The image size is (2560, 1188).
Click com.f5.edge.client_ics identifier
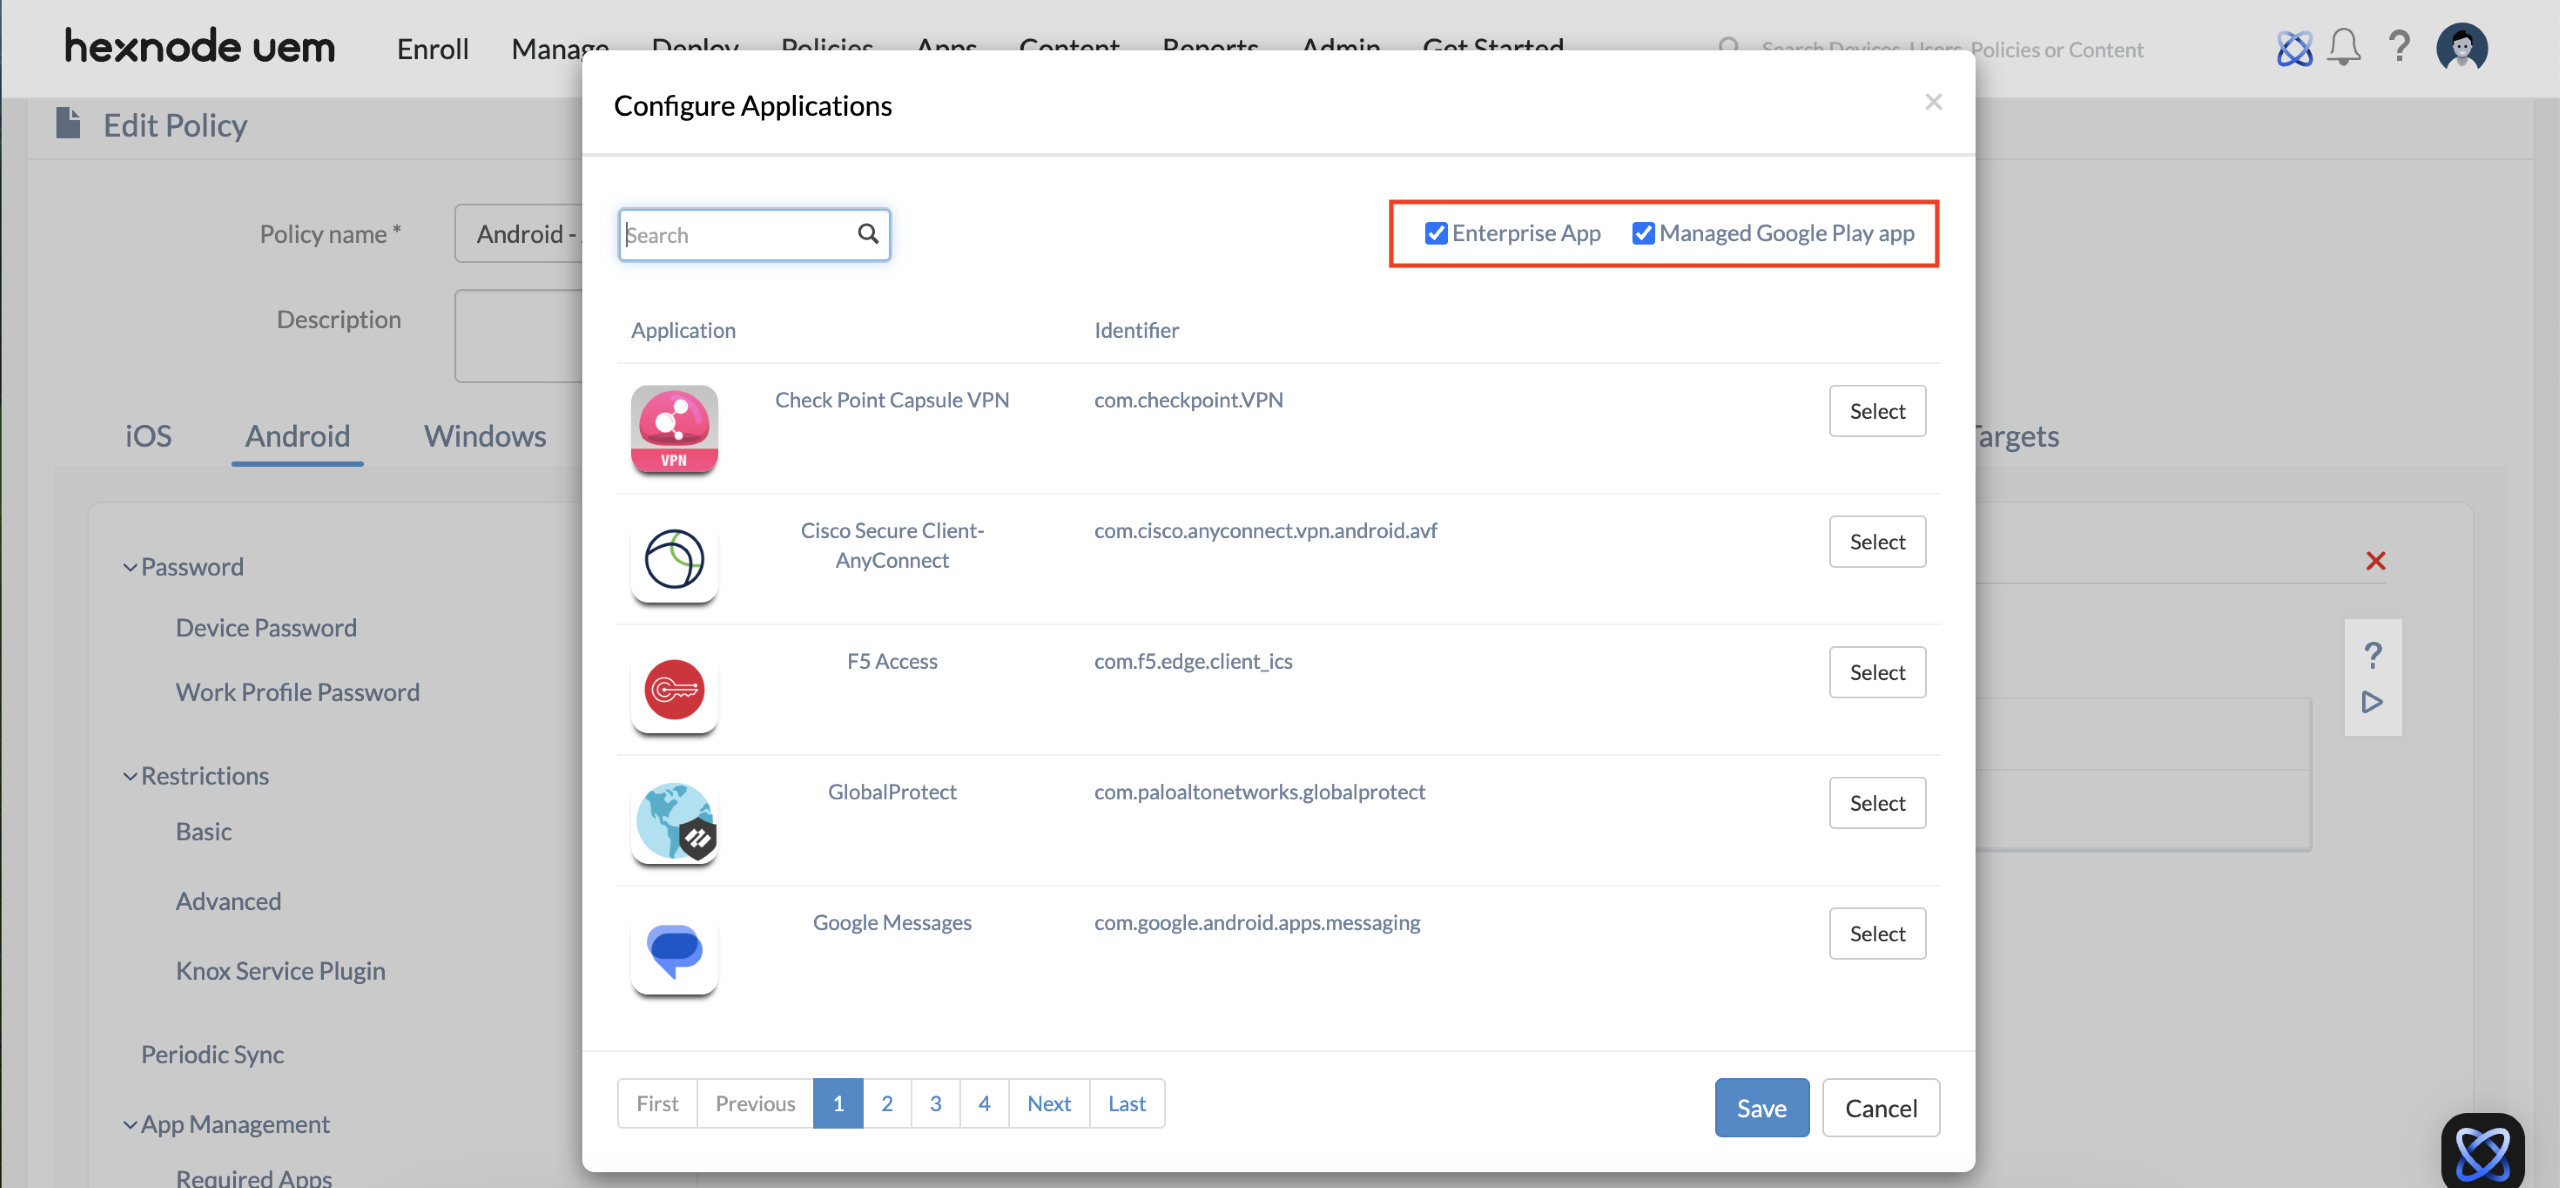click(x=1193, y=661)
